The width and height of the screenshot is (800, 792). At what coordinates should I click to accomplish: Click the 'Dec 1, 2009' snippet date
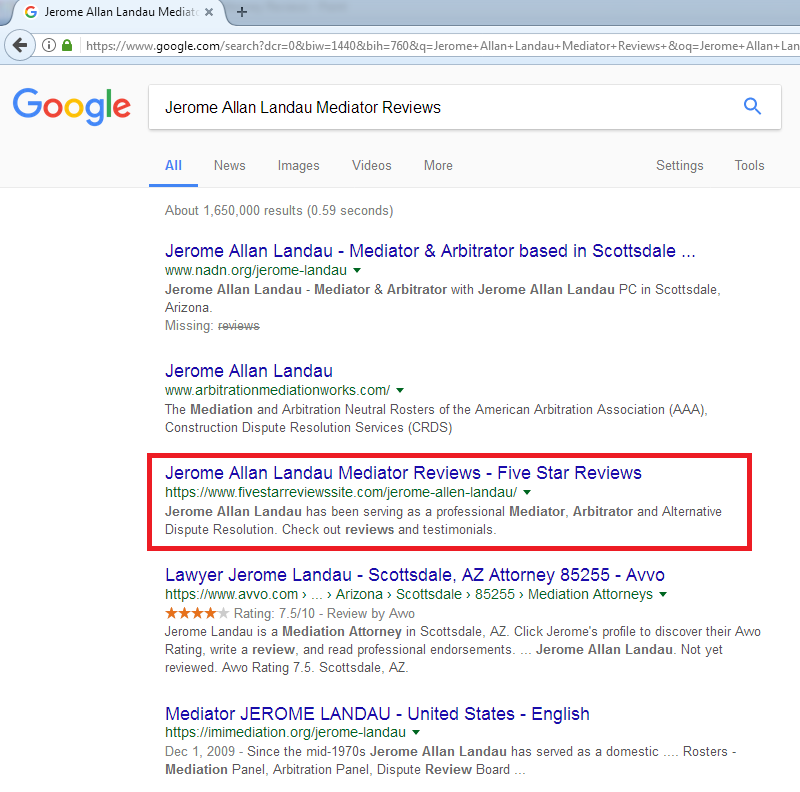[199, 752]
